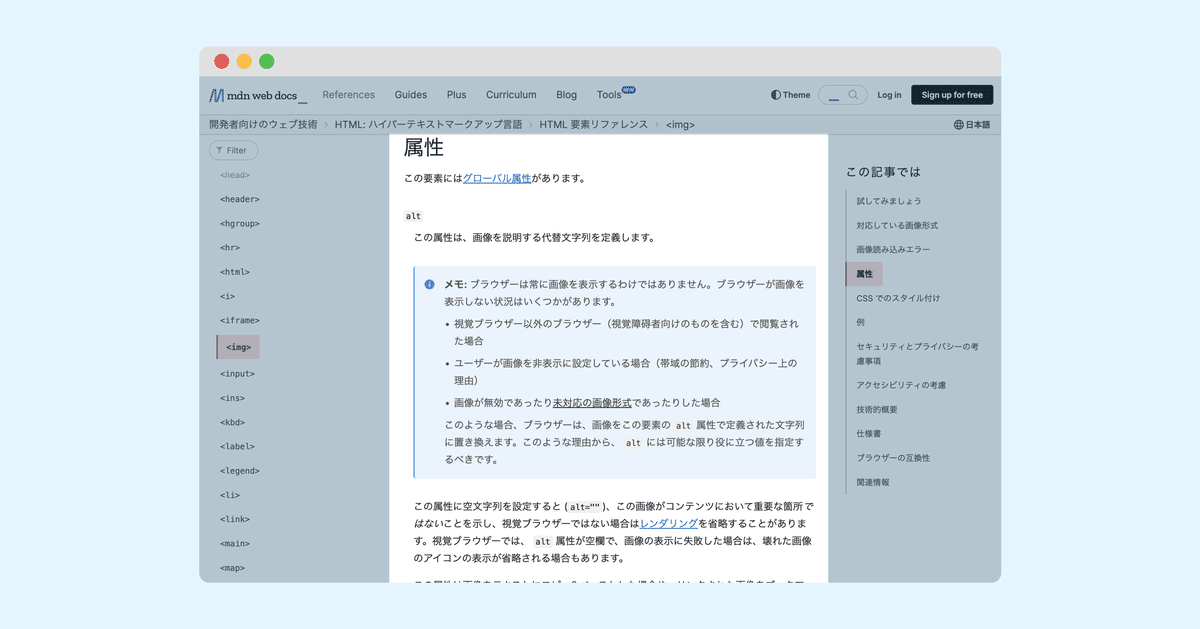Click the Sign up for free button
This screenshot has width=1200, height=629.
point(951,94)
